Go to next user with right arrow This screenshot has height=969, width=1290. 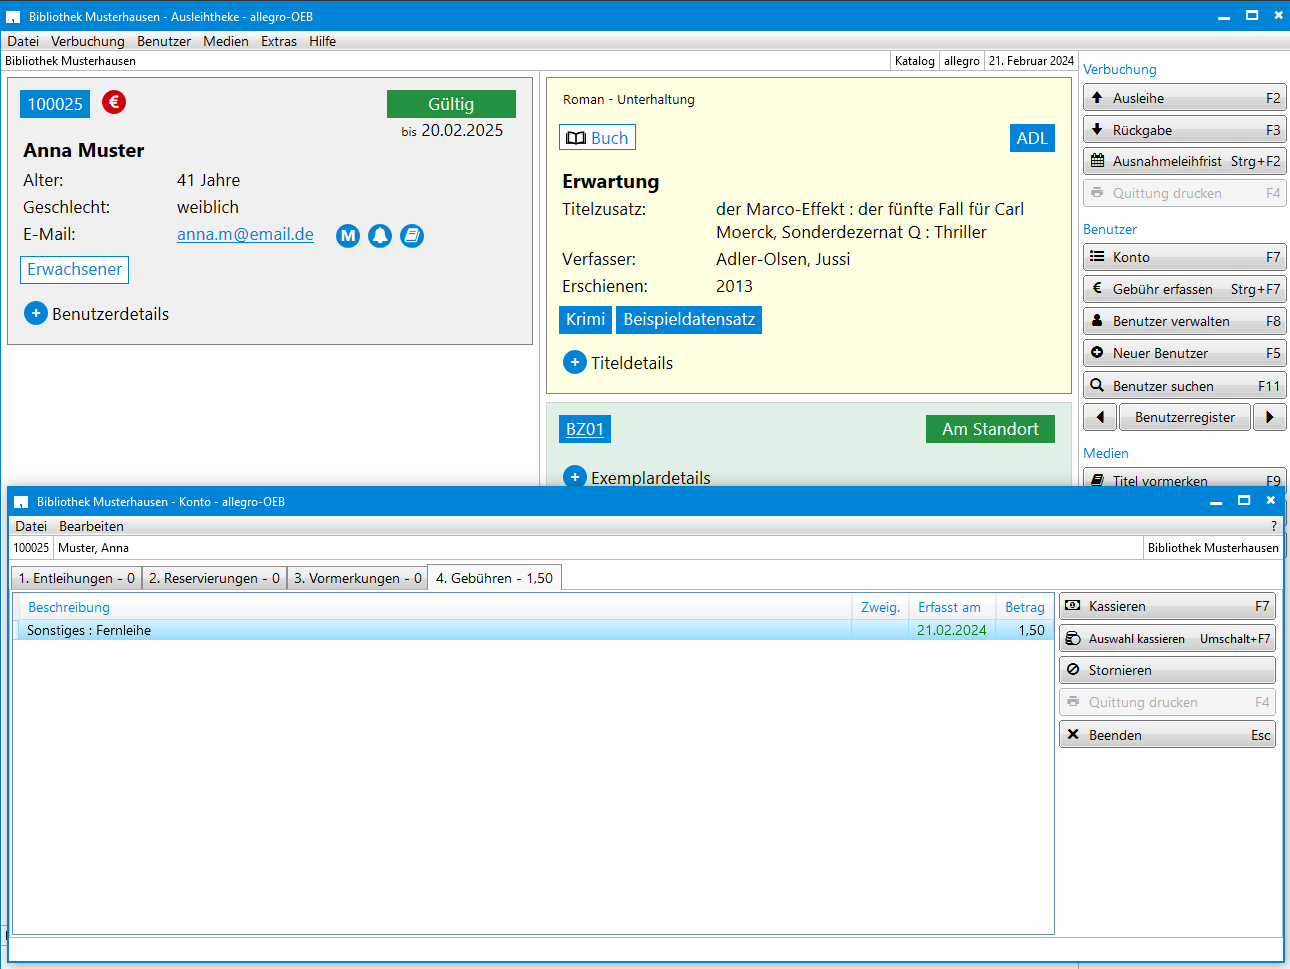[1269, 417]
